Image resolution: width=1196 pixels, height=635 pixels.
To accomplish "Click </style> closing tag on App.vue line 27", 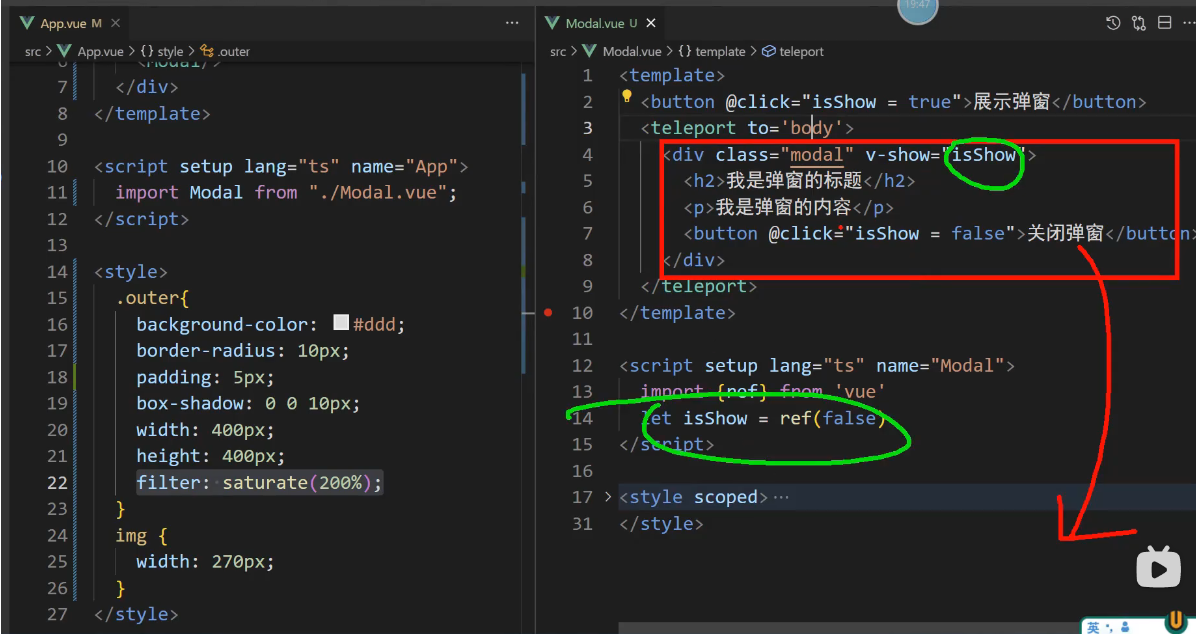I will pyautogui.click(x=137, y=614).
